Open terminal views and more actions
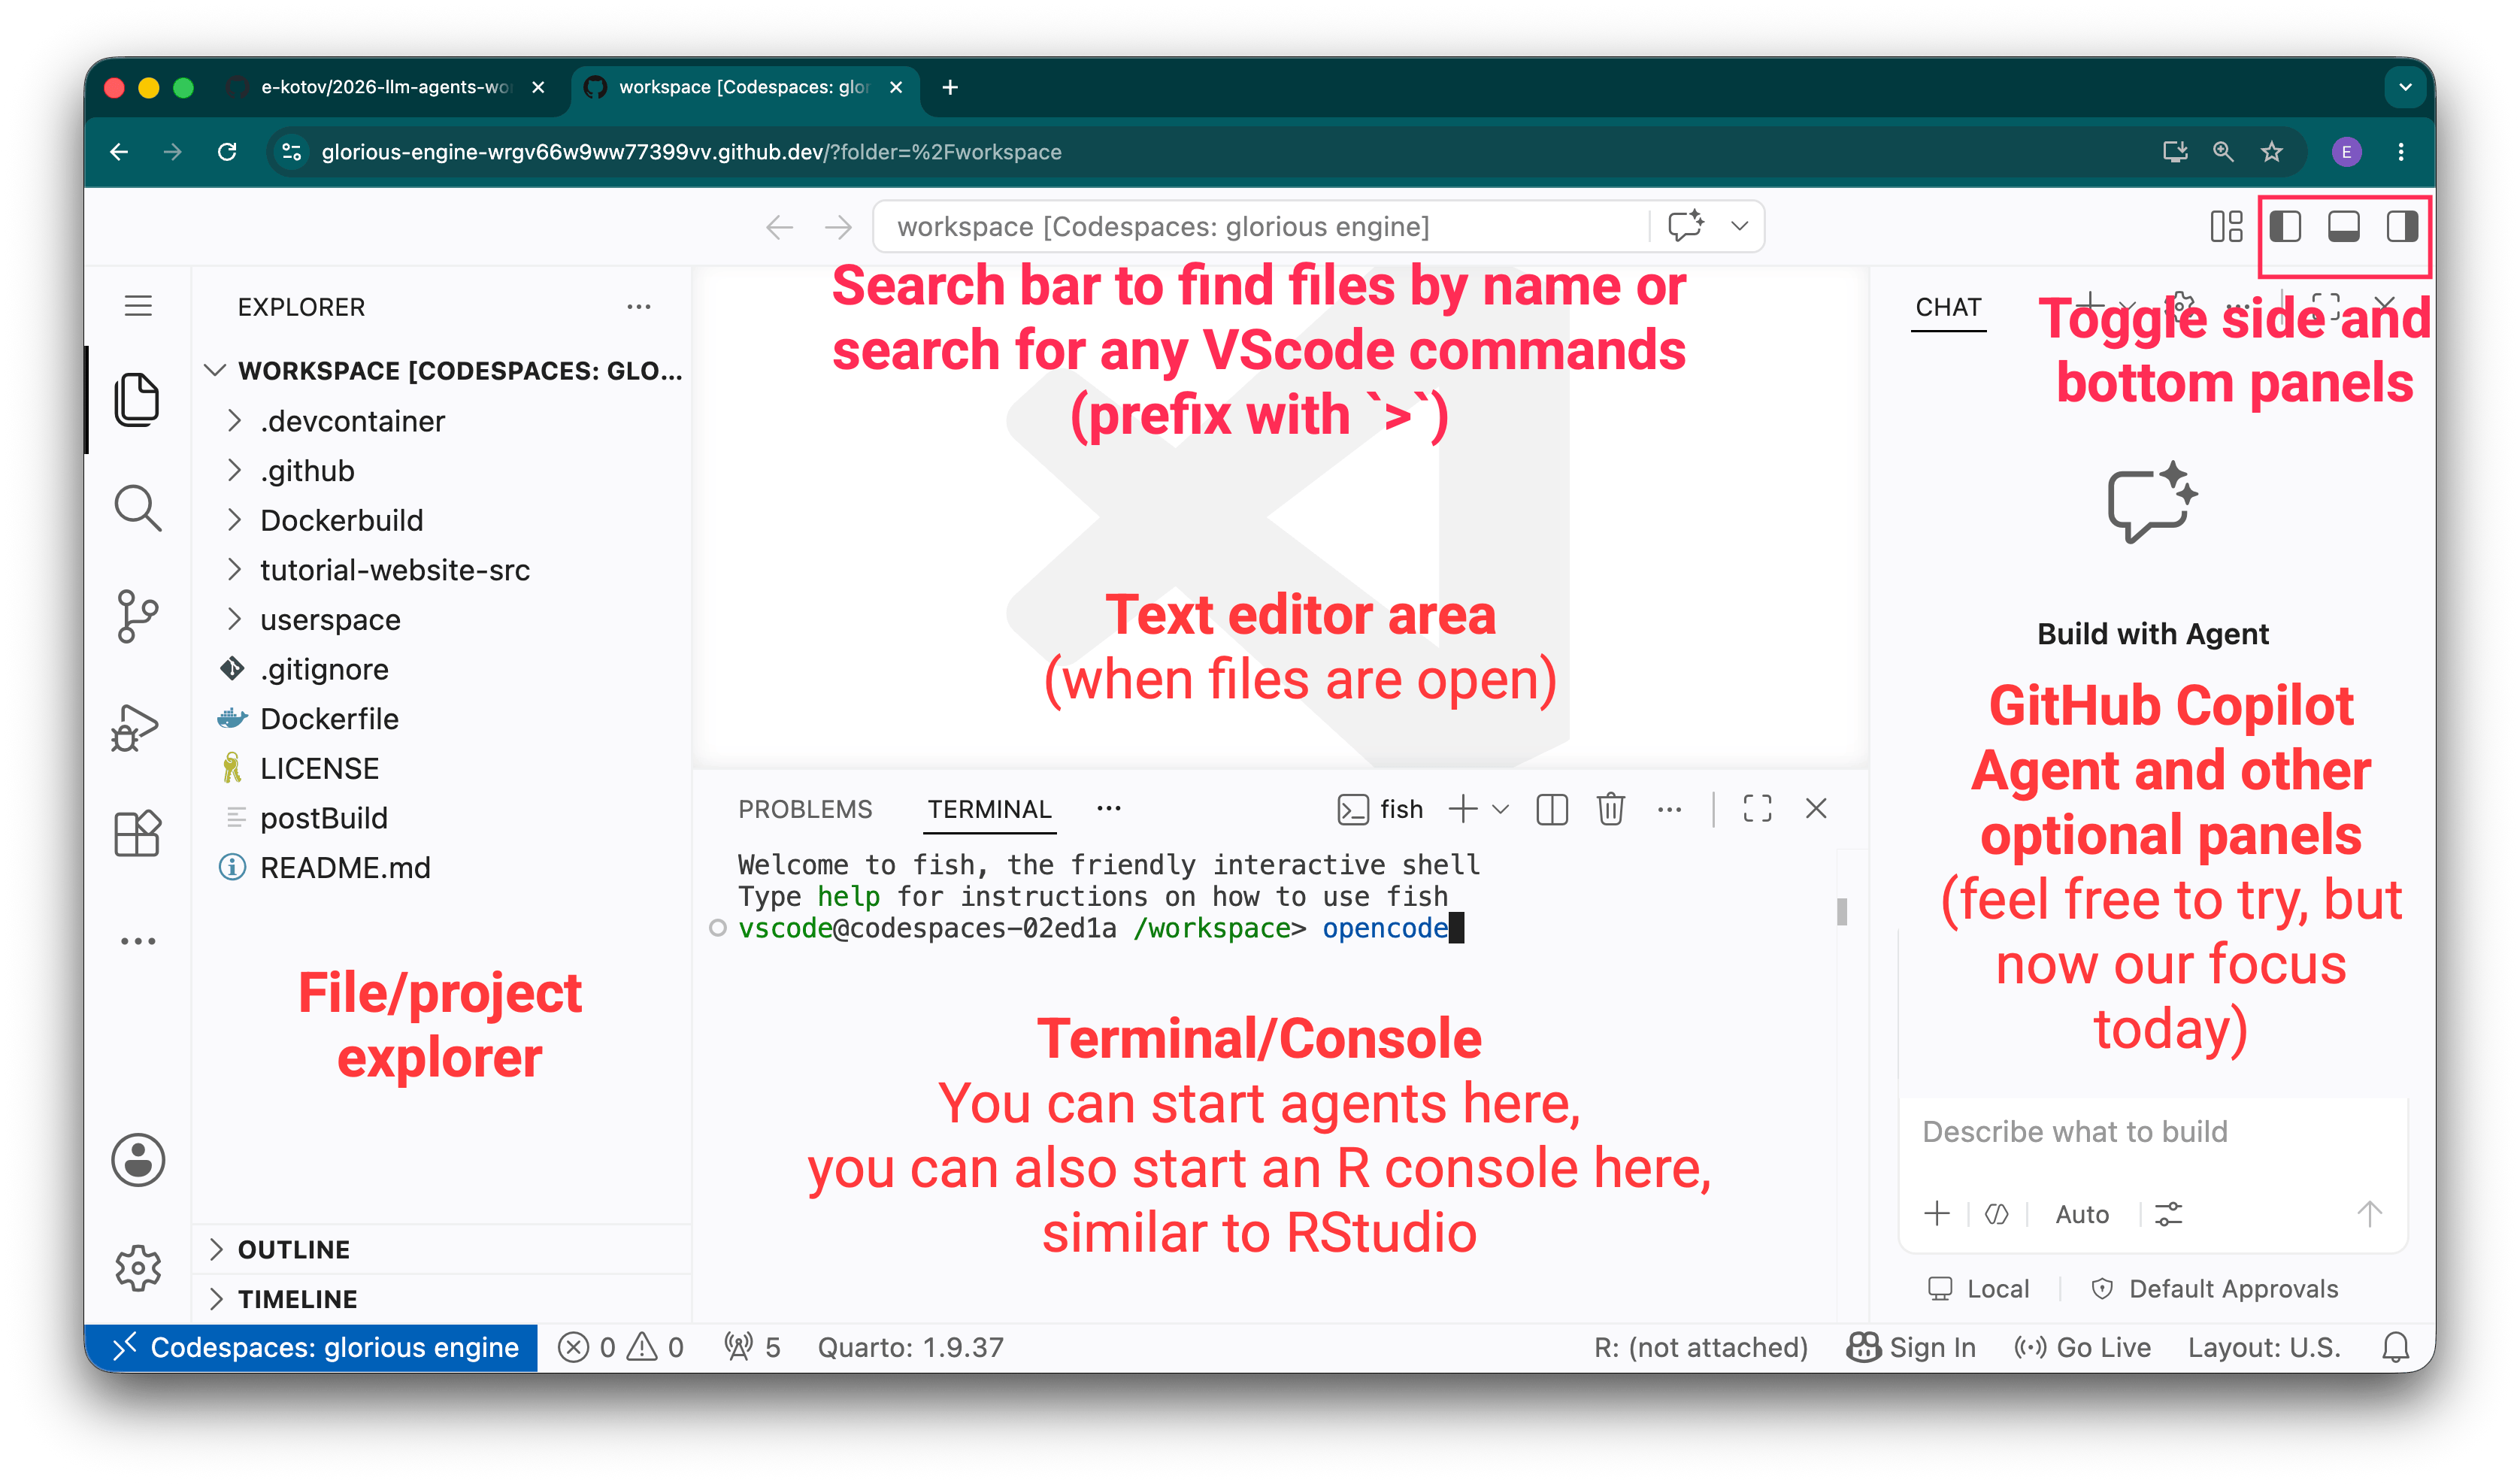Screen dimensions: 2520x1484 1669,809
